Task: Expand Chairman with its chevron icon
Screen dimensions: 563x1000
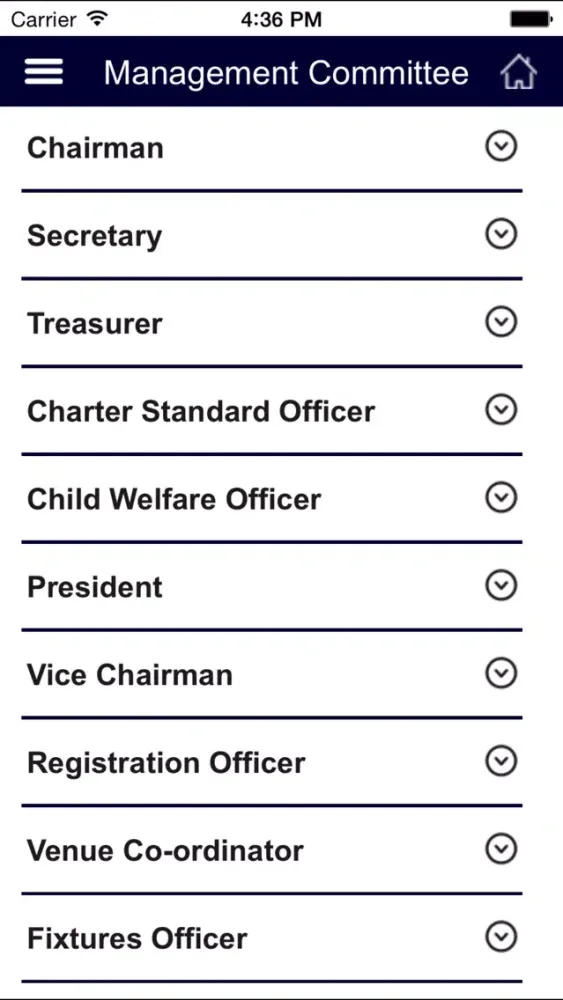Action: coord(501,147)
